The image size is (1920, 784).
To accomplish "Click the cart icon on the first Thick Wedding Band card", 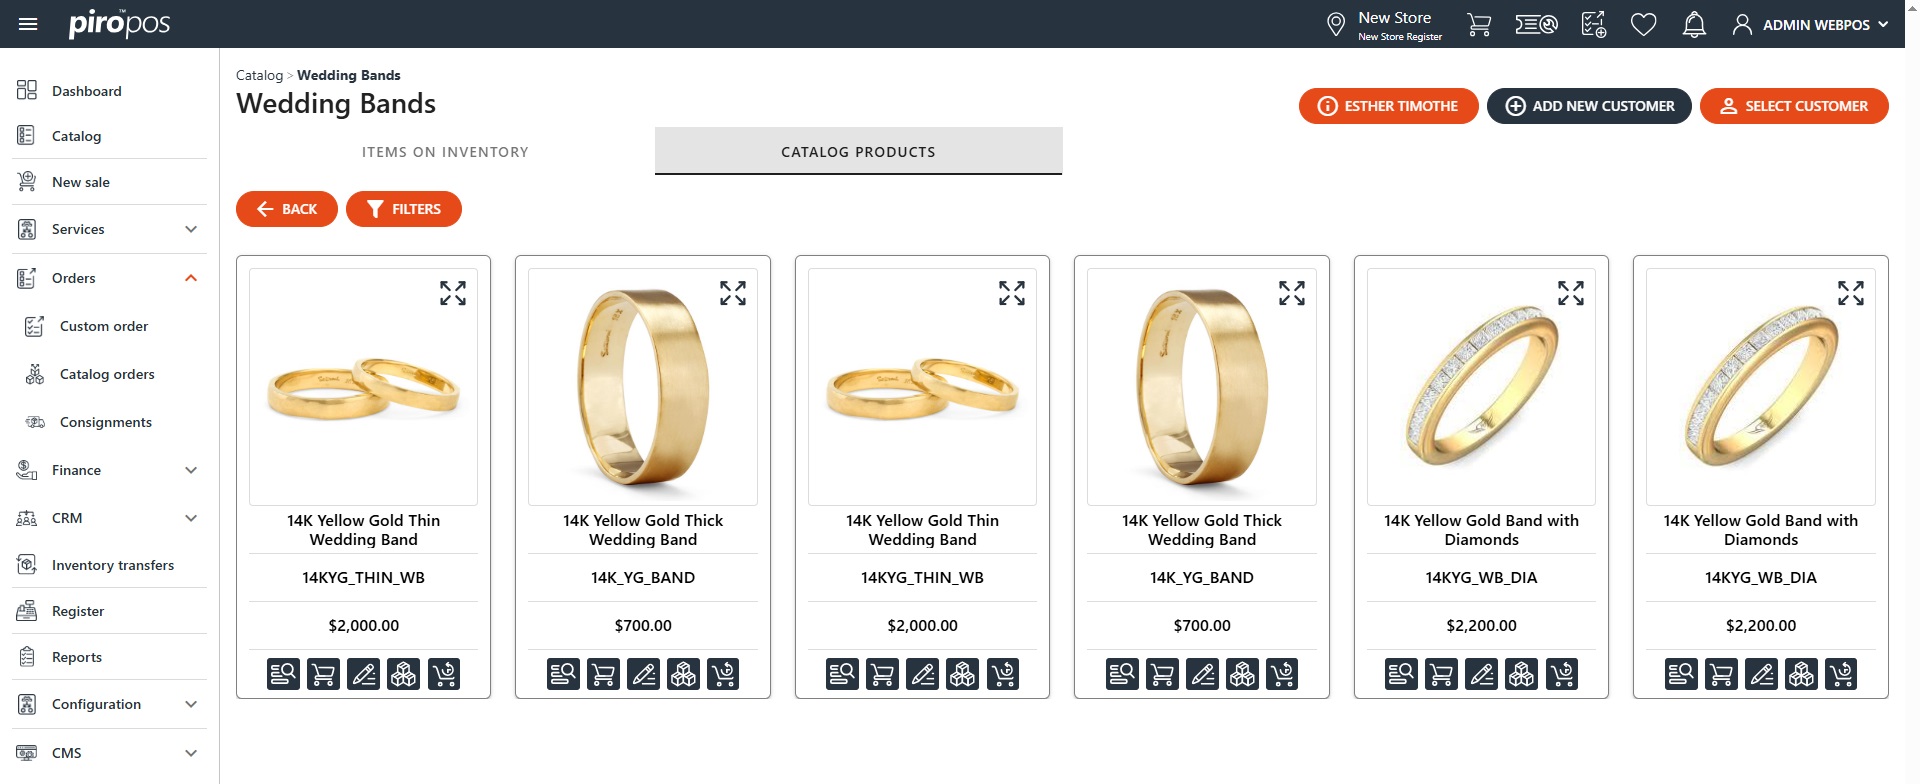I will 603,674.
